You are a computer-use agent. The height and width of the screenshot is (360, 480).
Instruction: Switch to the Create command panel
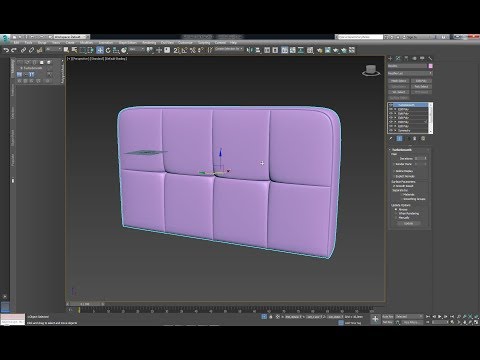(390, 58)
